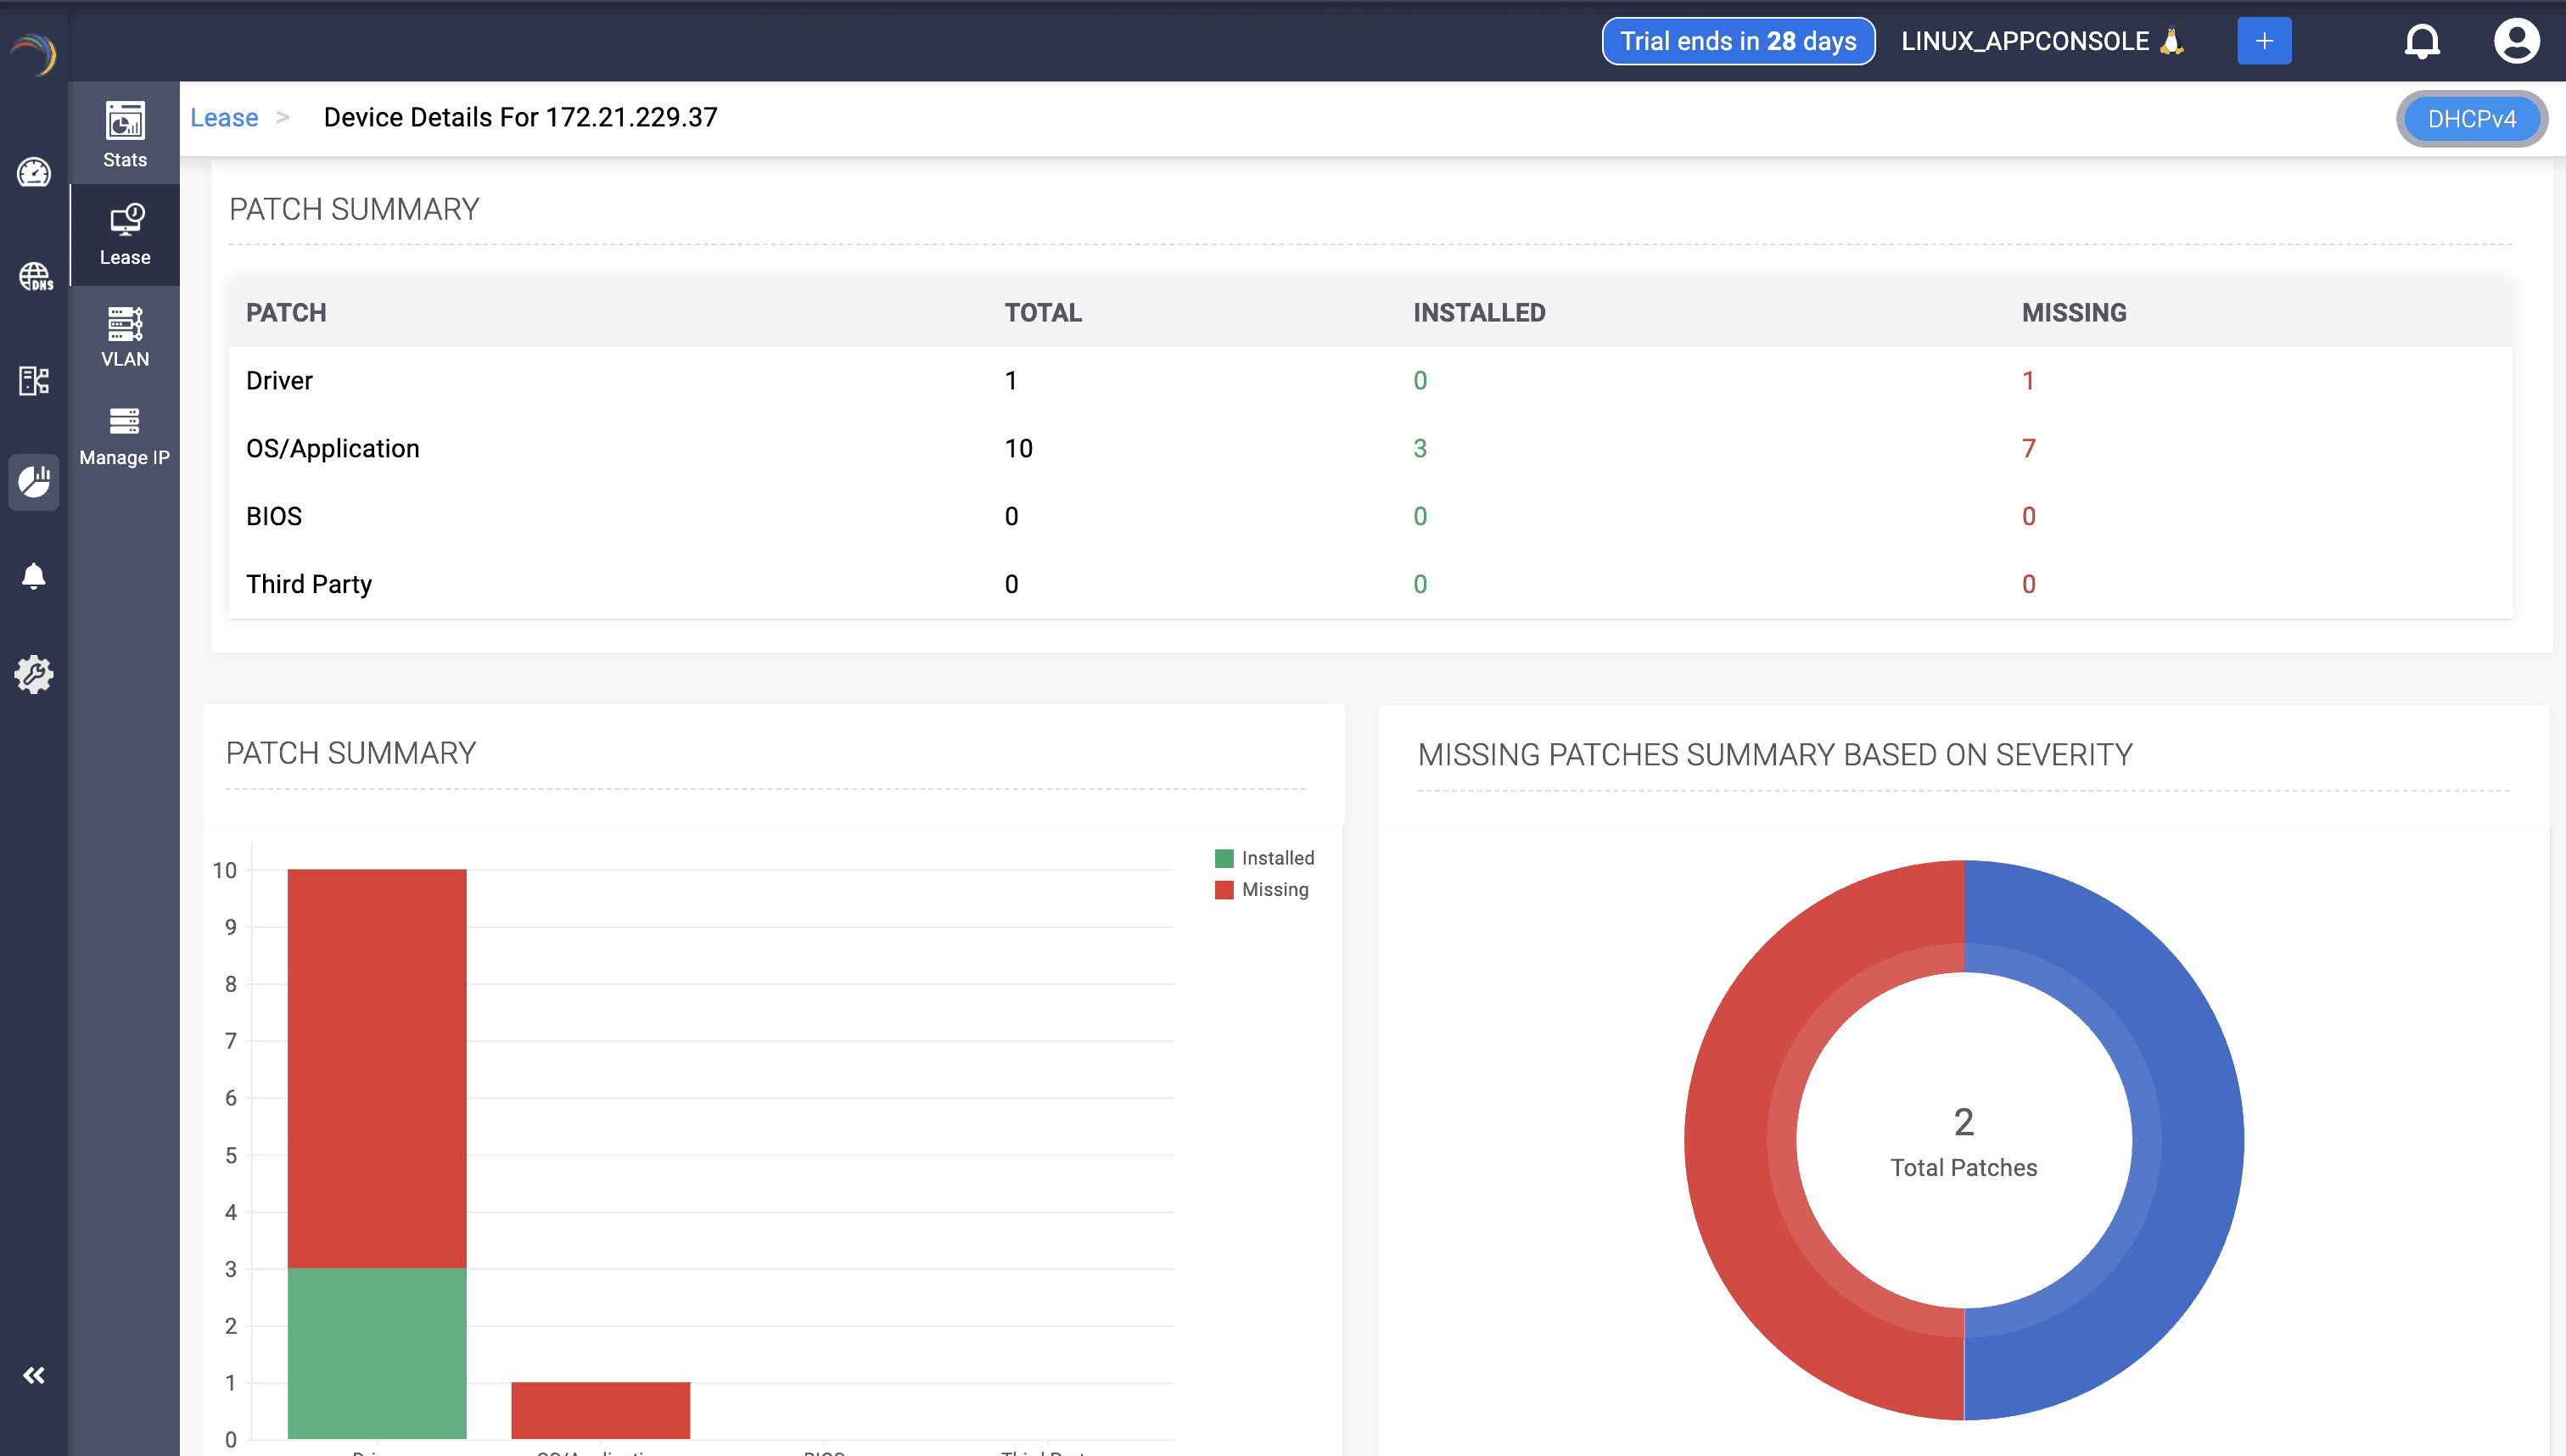Click the DNS globe icon
Image resolution: width=2566 pixels, height=1456 pixels.
34,276
